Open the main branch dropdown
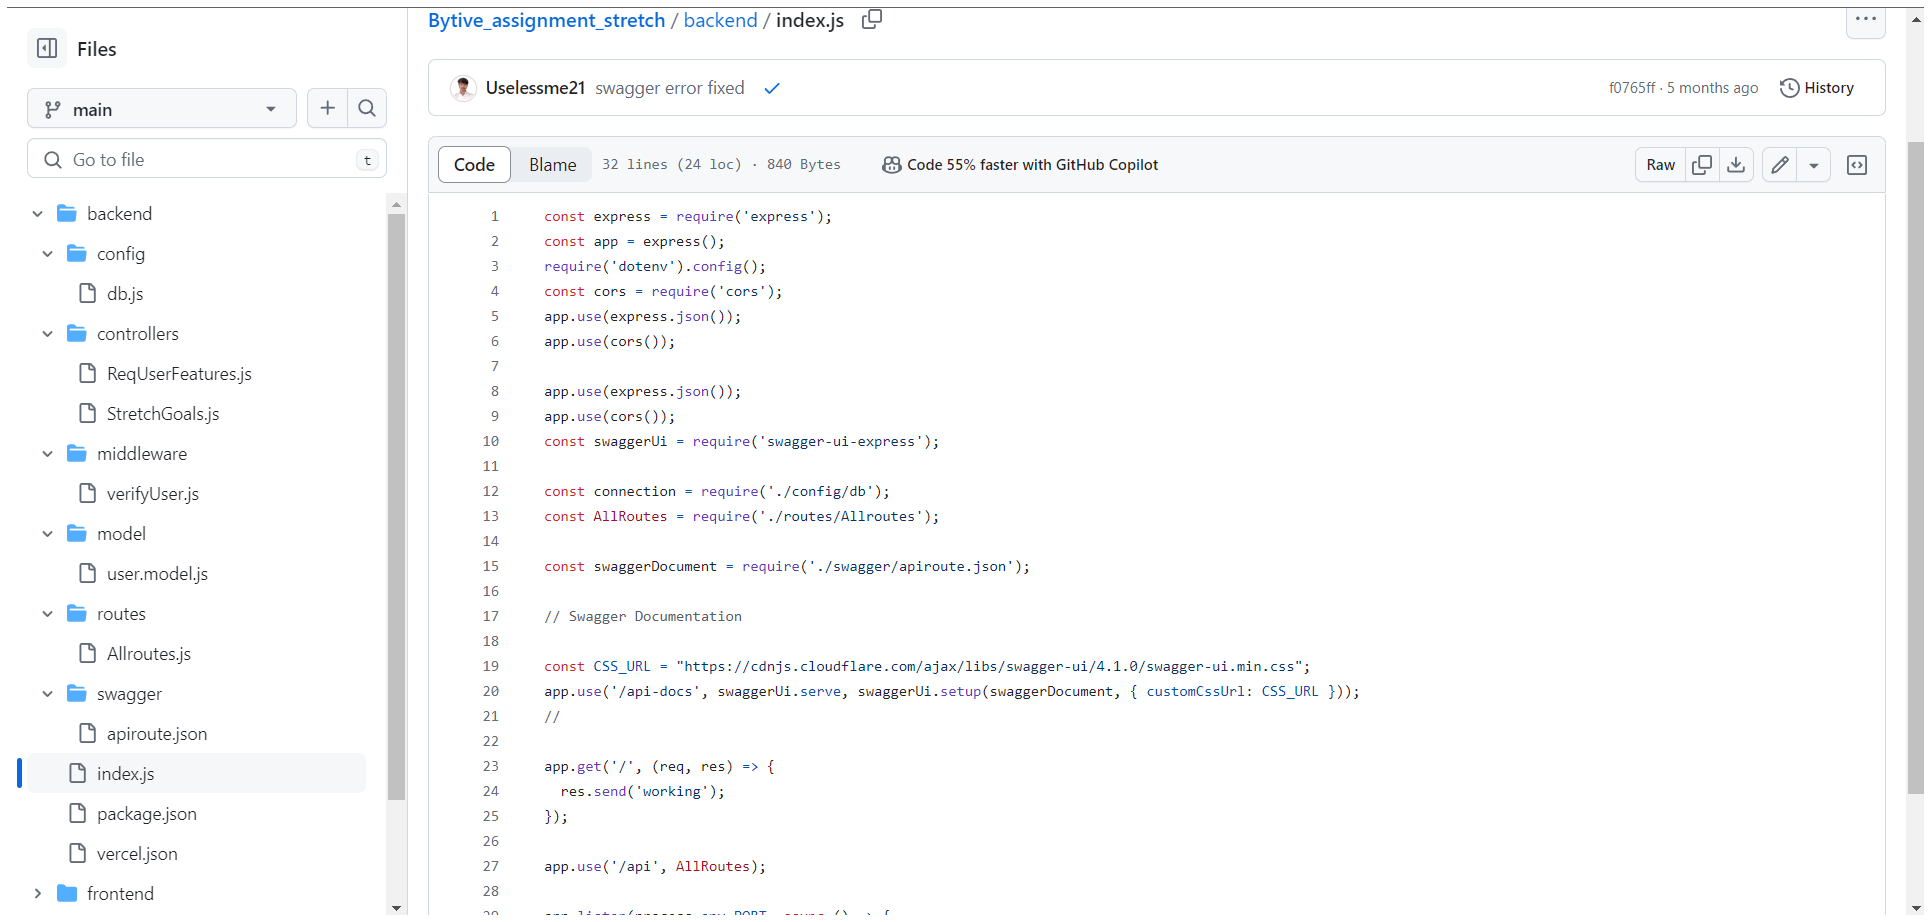 (x=162, y=109)
